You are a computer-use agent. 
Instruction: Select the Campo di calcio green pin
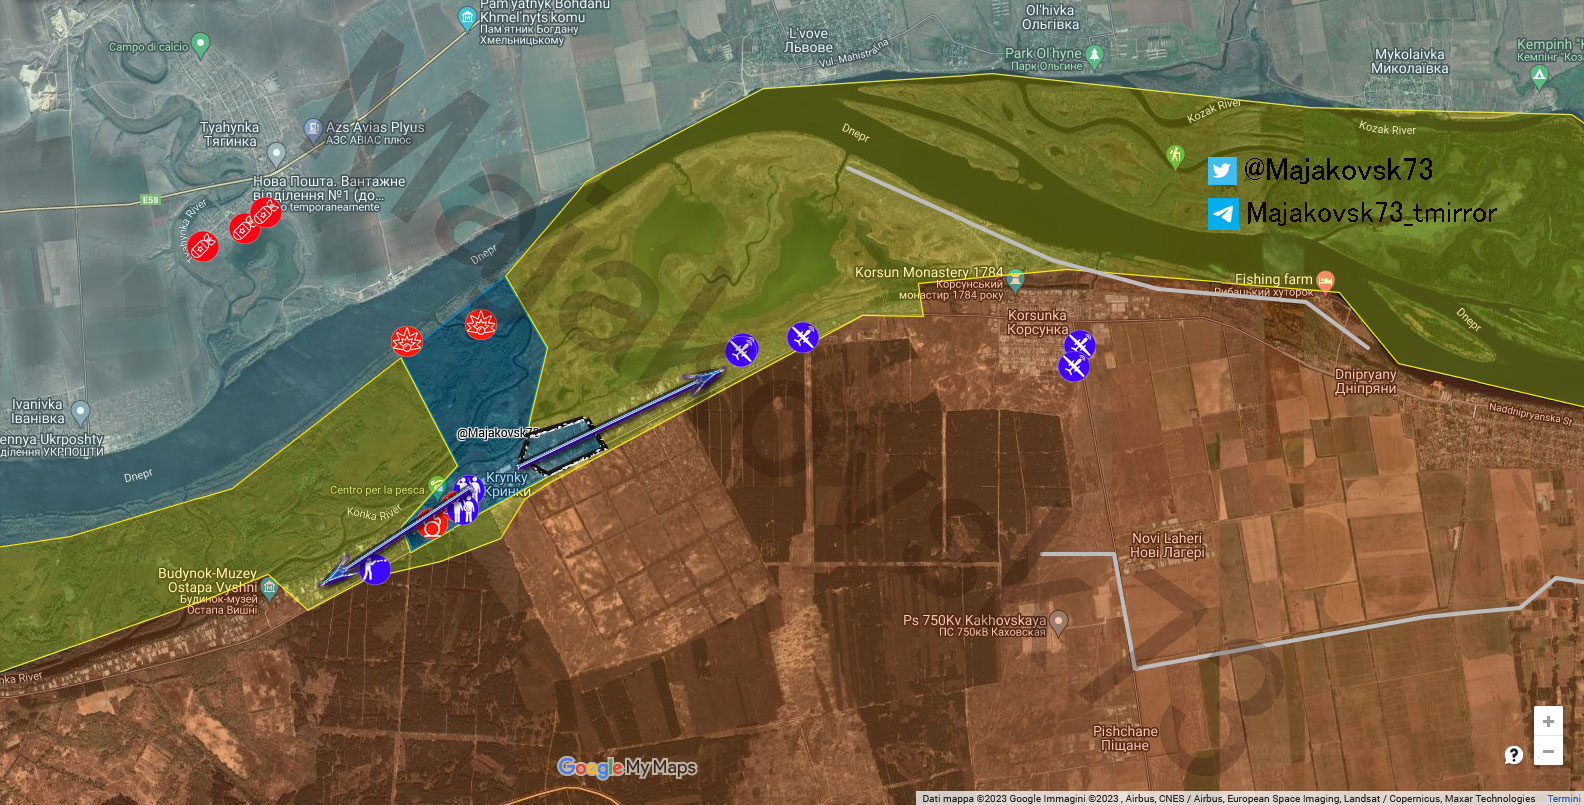[x=200, y=44]
